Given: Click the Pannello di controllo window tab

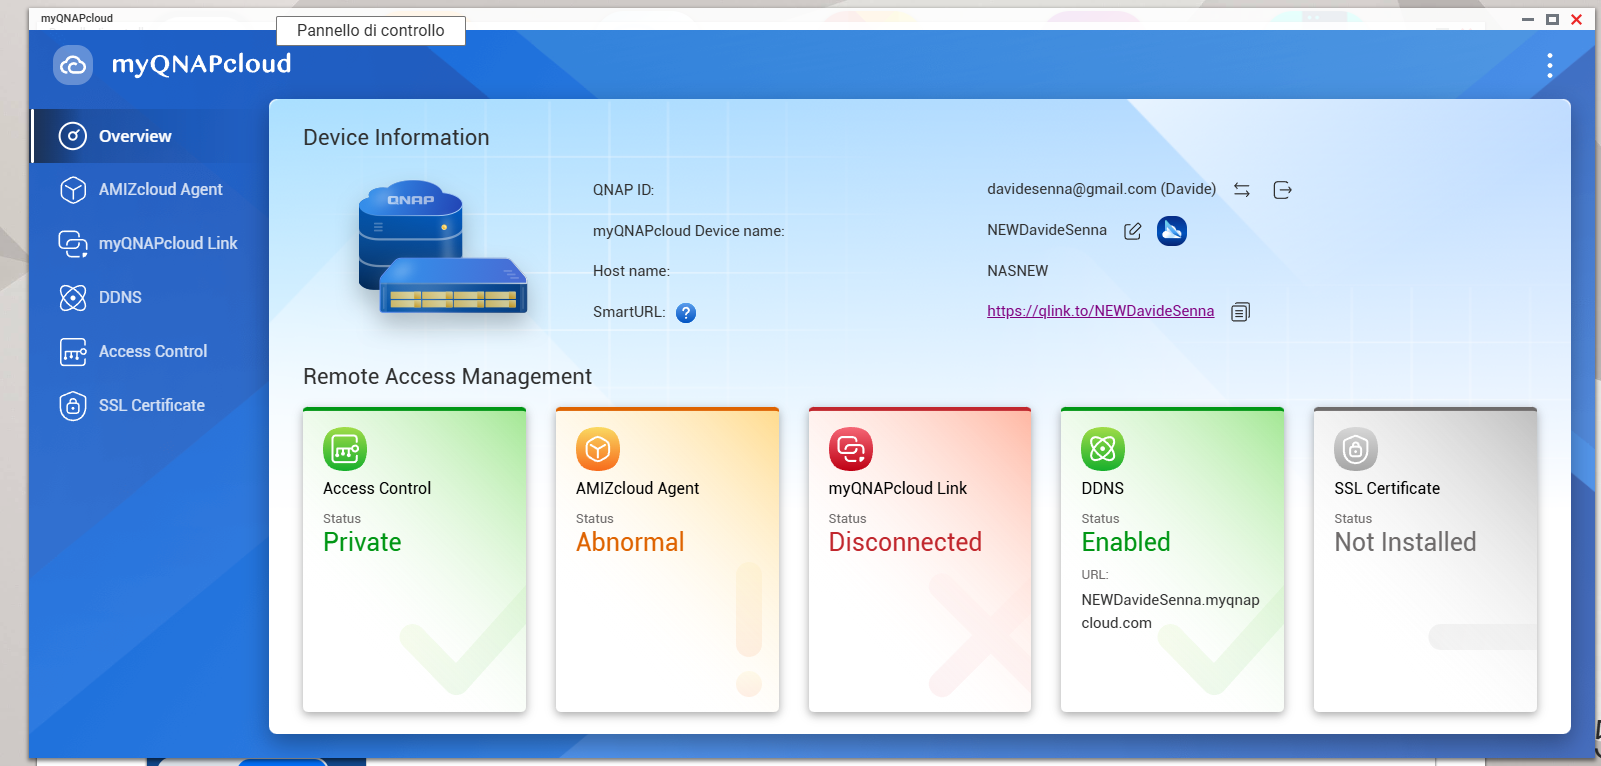Looking at the screenshot, I should click(x=370, y=31).
